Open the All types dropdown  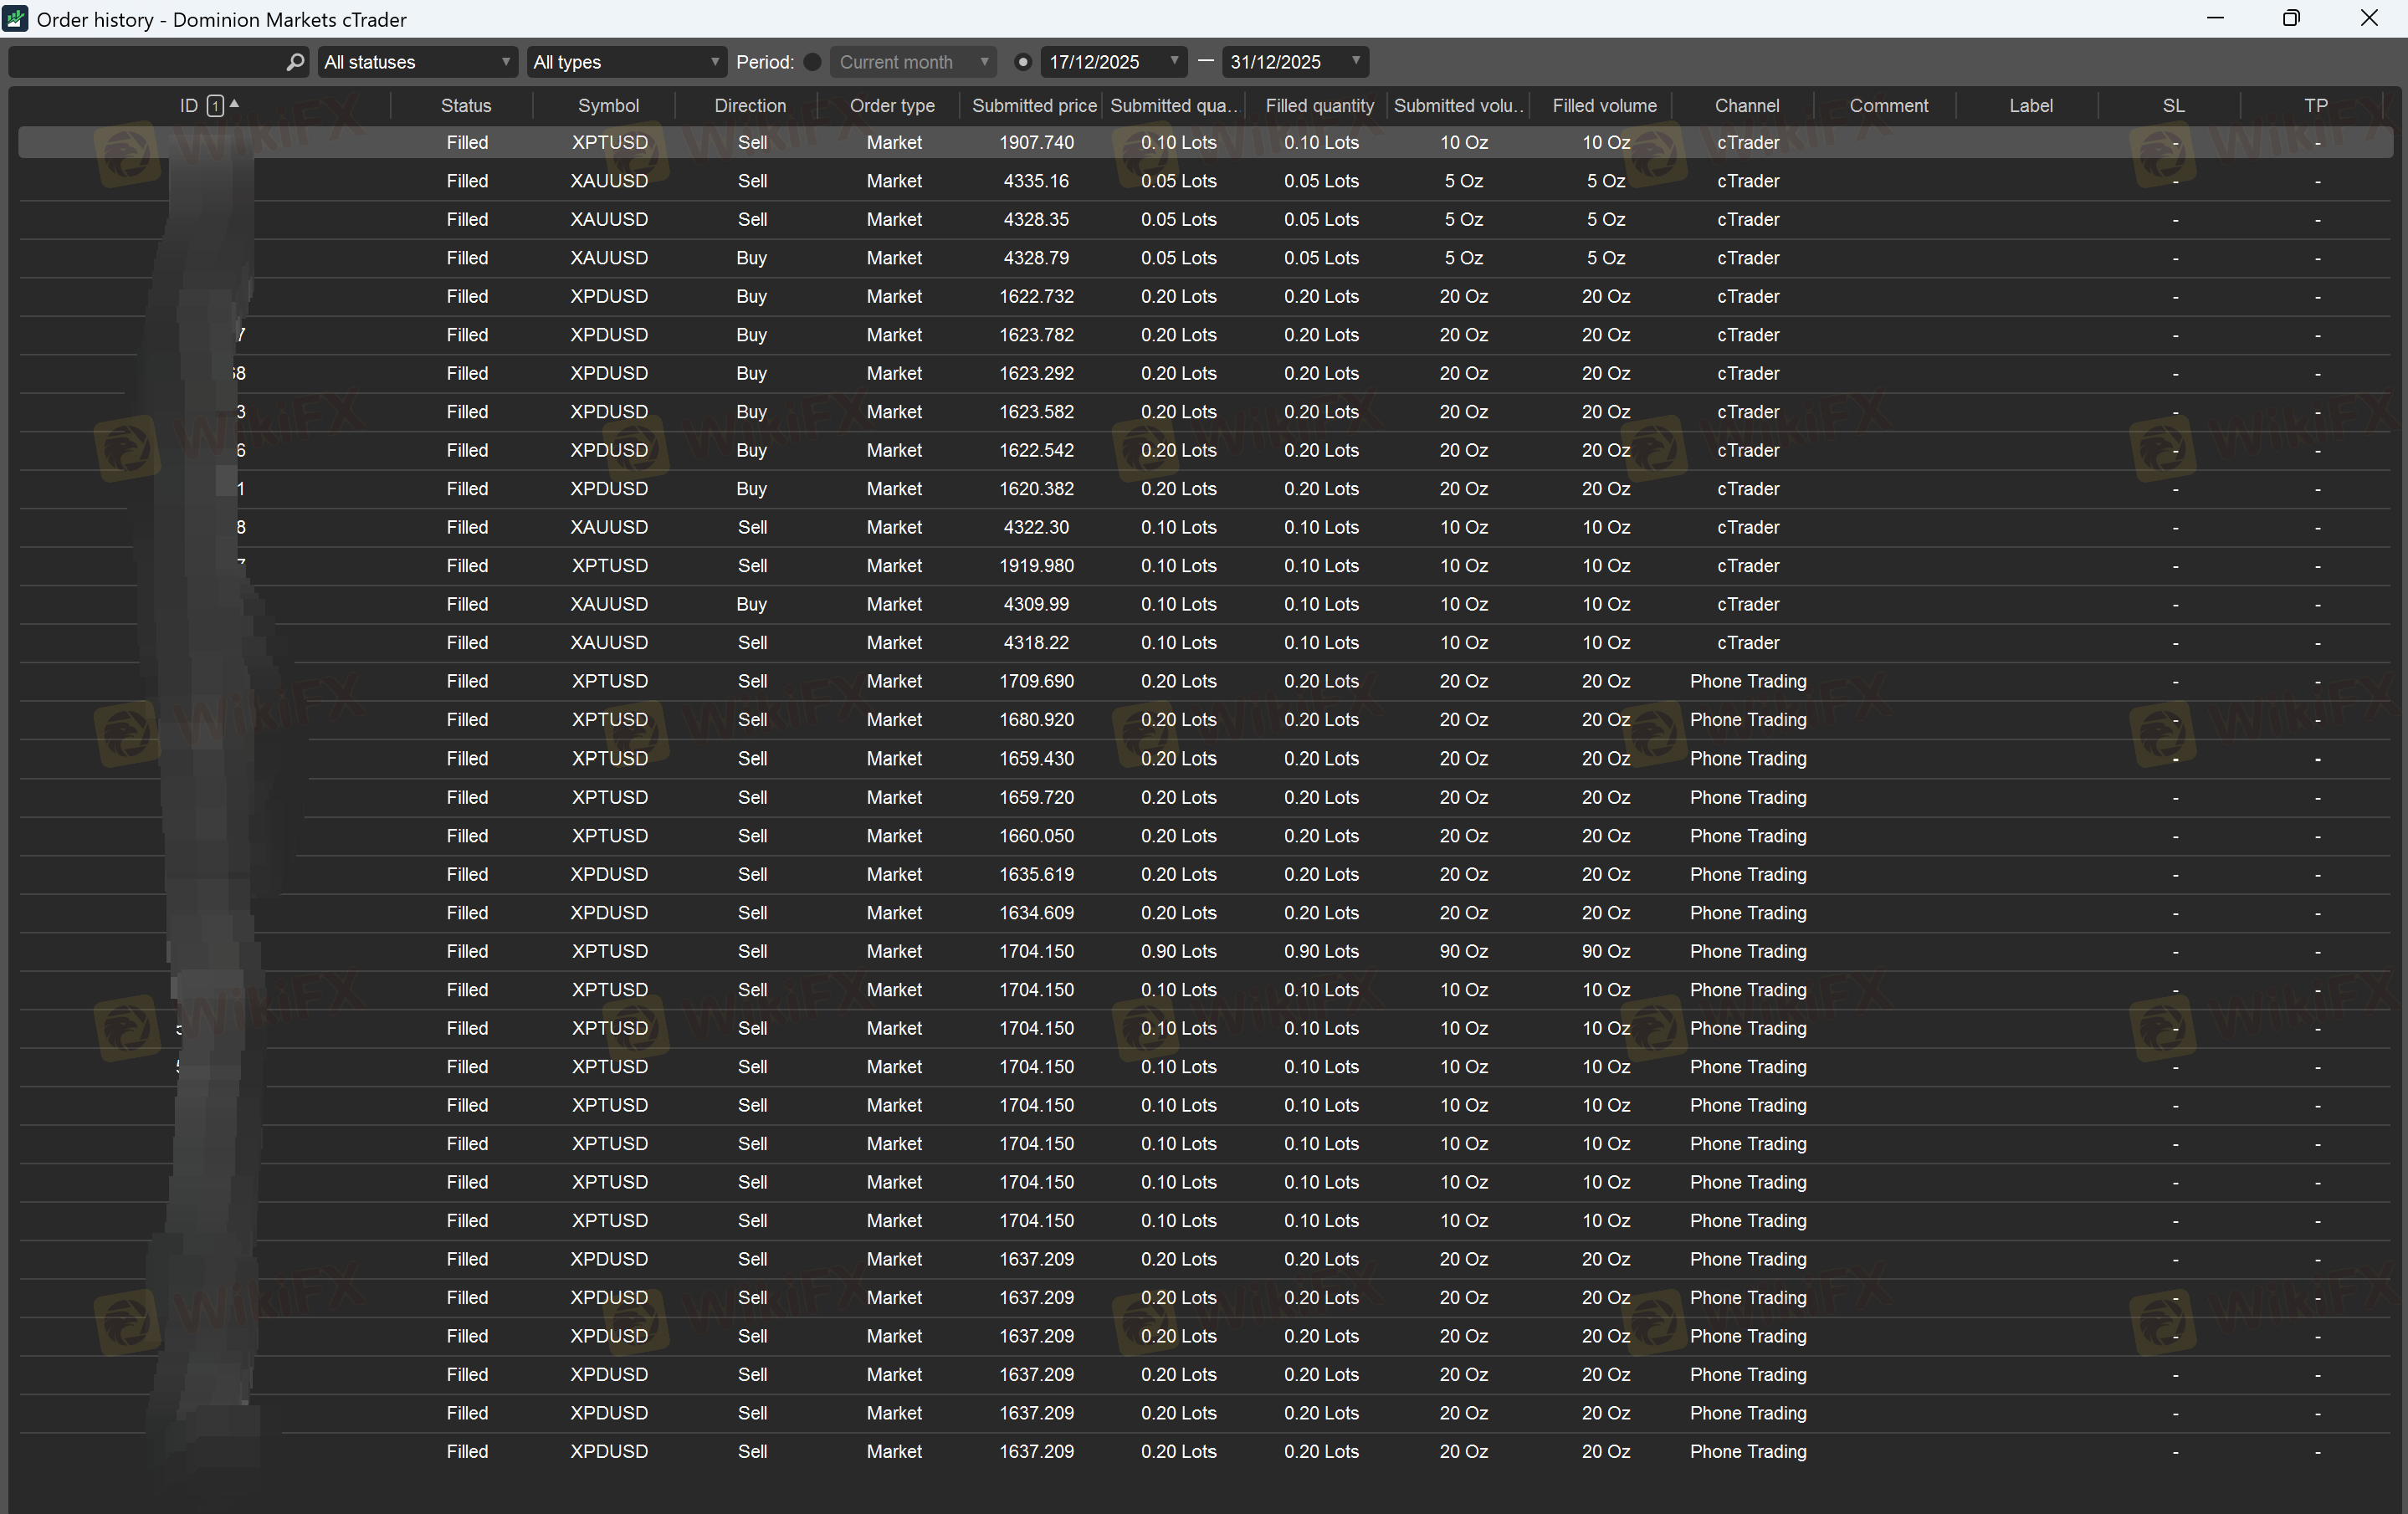pyautogui.click(x=626, y=62)
